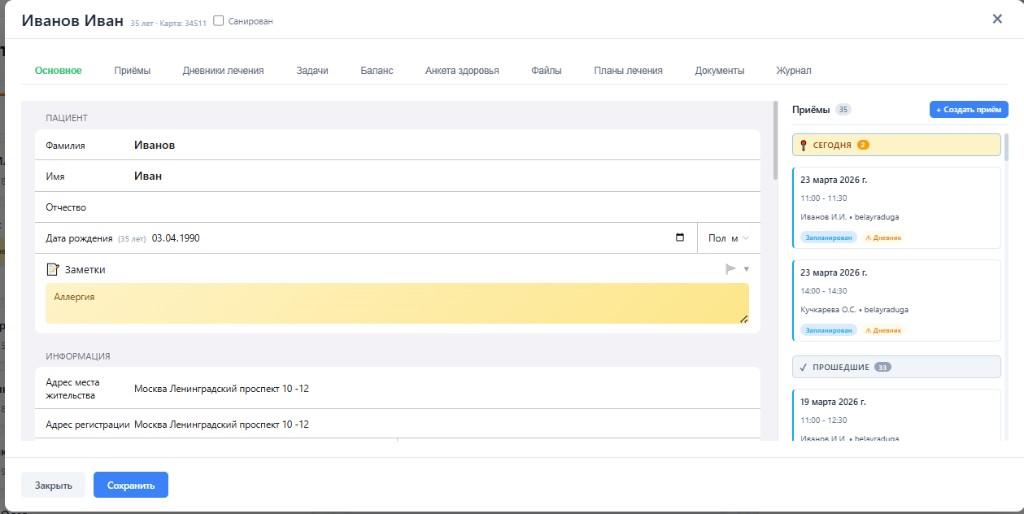Switch to the Дневники лечения tab

point(223,71)
